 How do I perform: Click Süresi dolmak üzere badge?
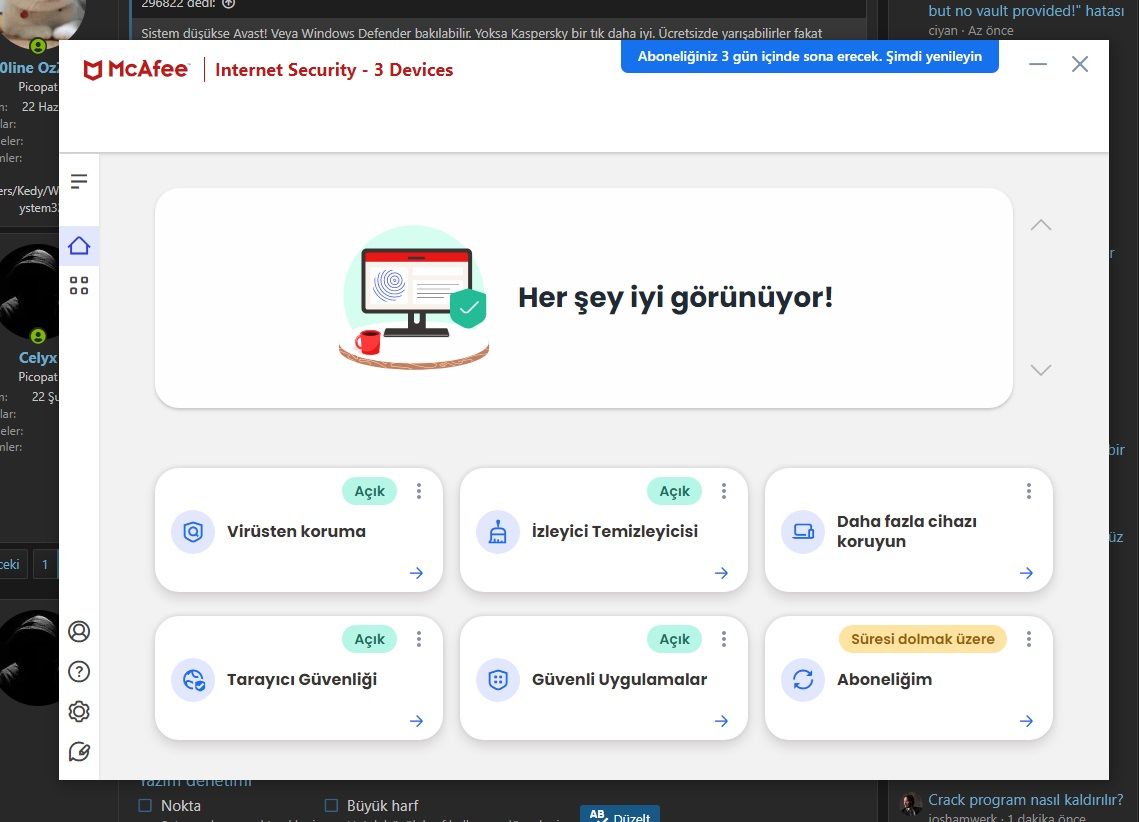click(x=923, y=639)
